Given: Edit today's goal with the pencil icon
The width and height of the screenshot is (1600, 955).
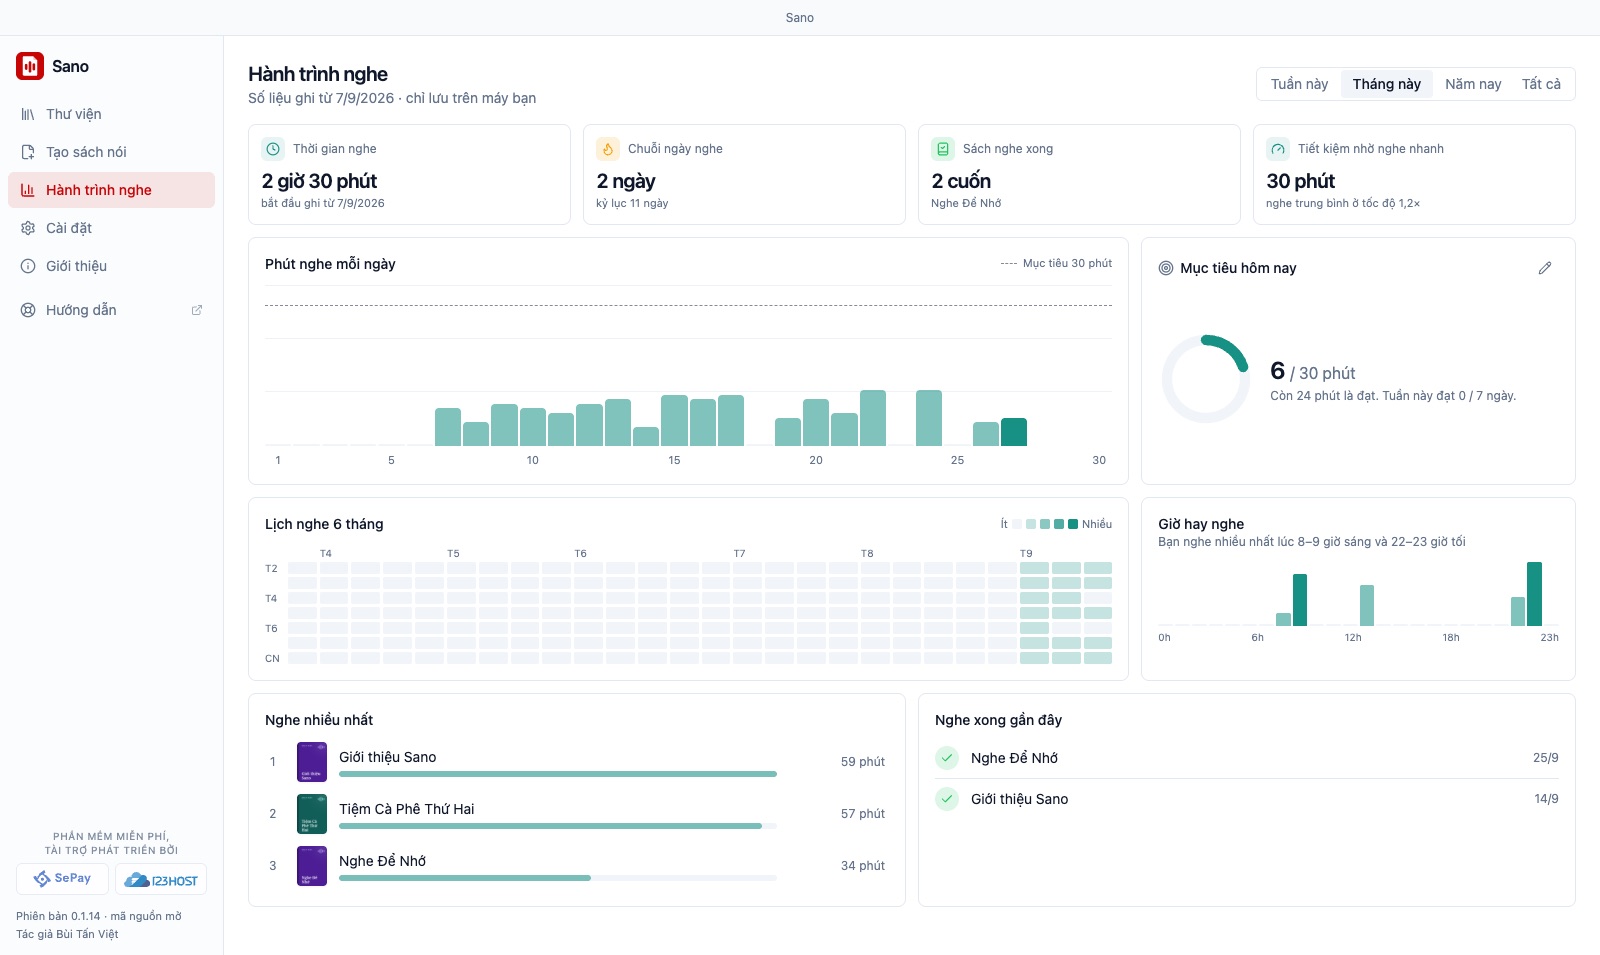Looking at the screenshot, I should tap(1545, 268).
